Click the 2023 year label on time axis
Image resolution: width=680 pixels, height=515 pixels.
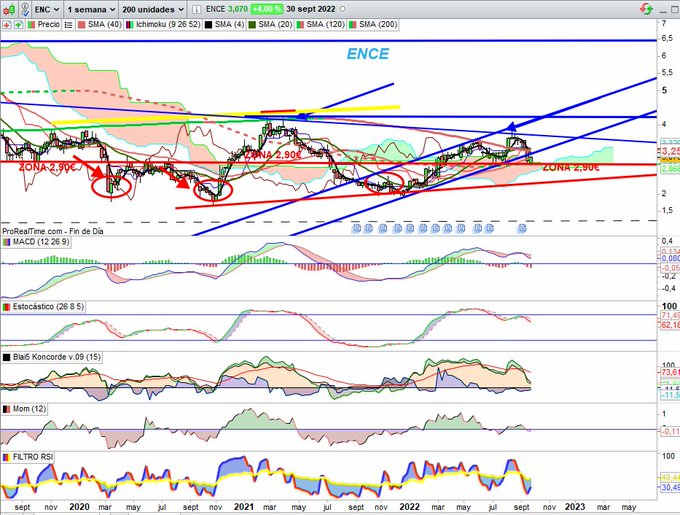[x=575, y=507]
